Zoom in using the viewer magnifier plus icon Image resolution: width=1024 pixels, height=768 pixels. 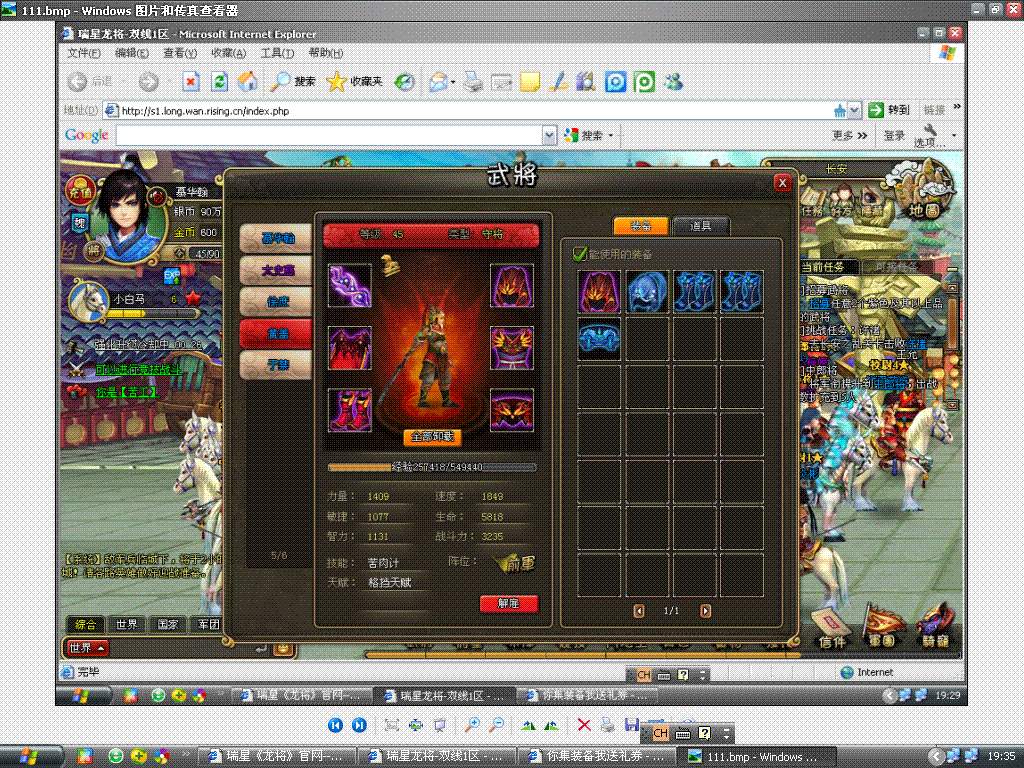point(472,725)
